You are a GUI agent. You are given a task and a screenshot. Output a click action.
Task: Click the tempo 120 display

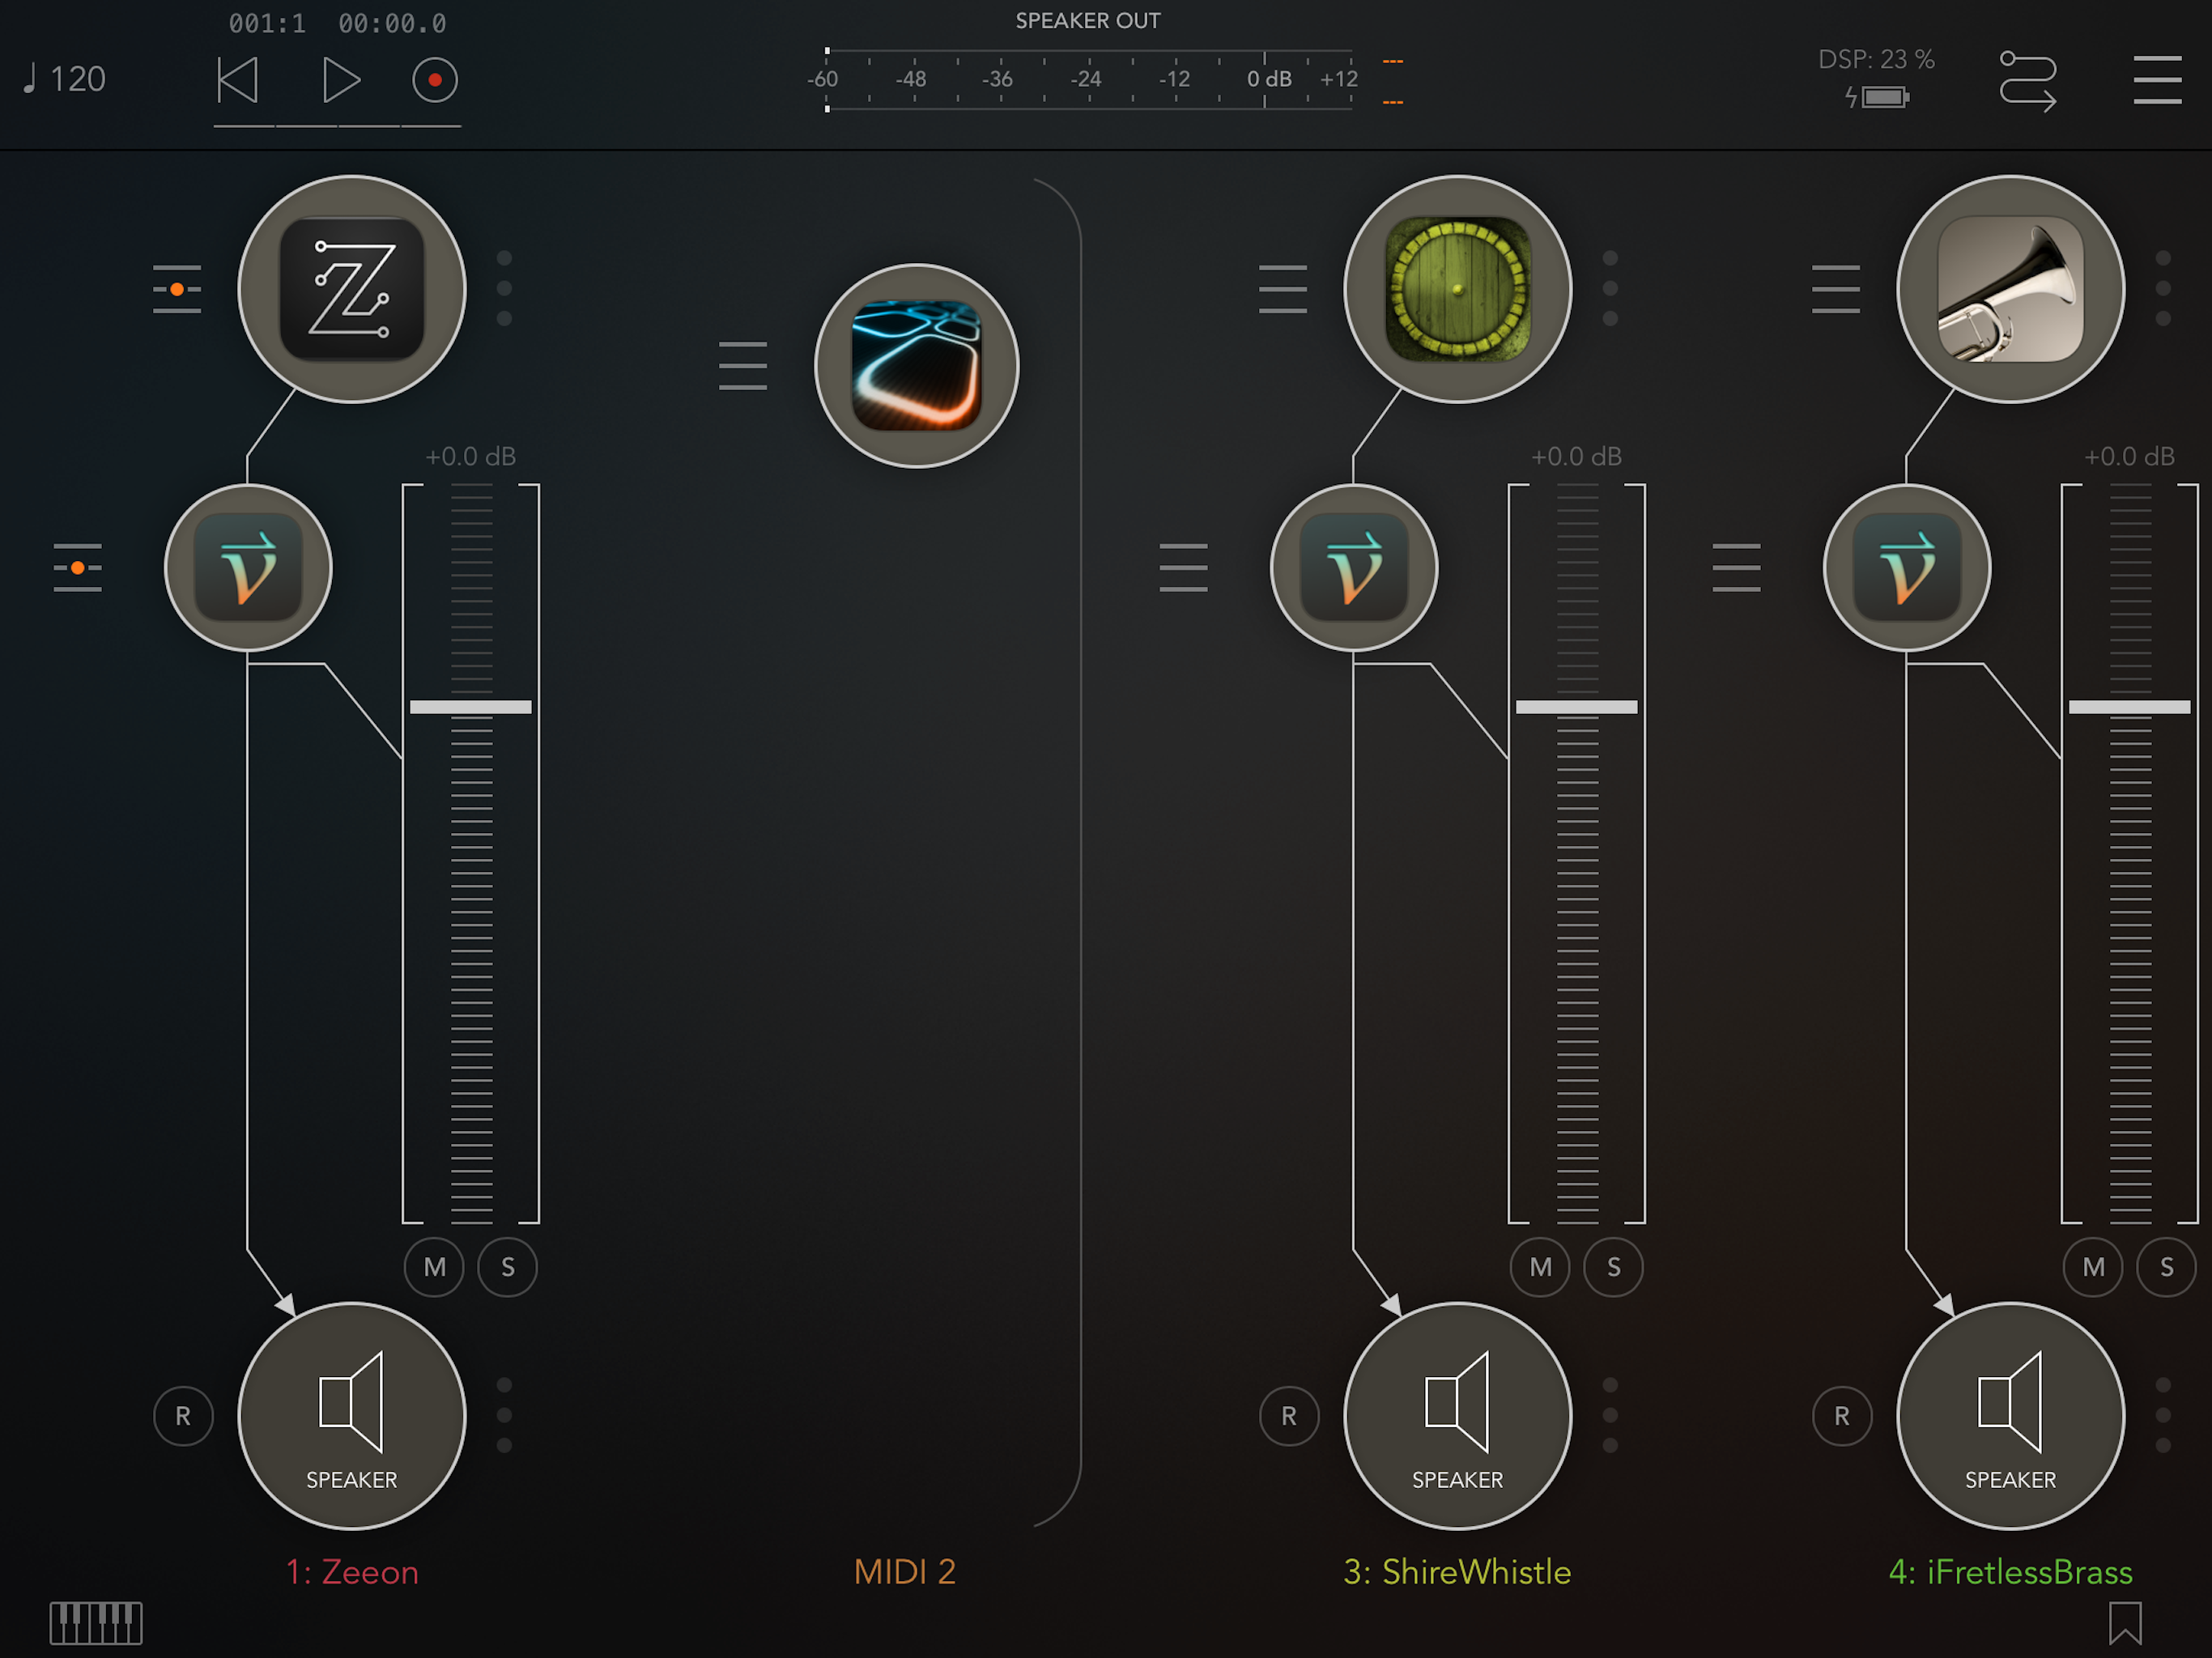(x=66, y=79)
